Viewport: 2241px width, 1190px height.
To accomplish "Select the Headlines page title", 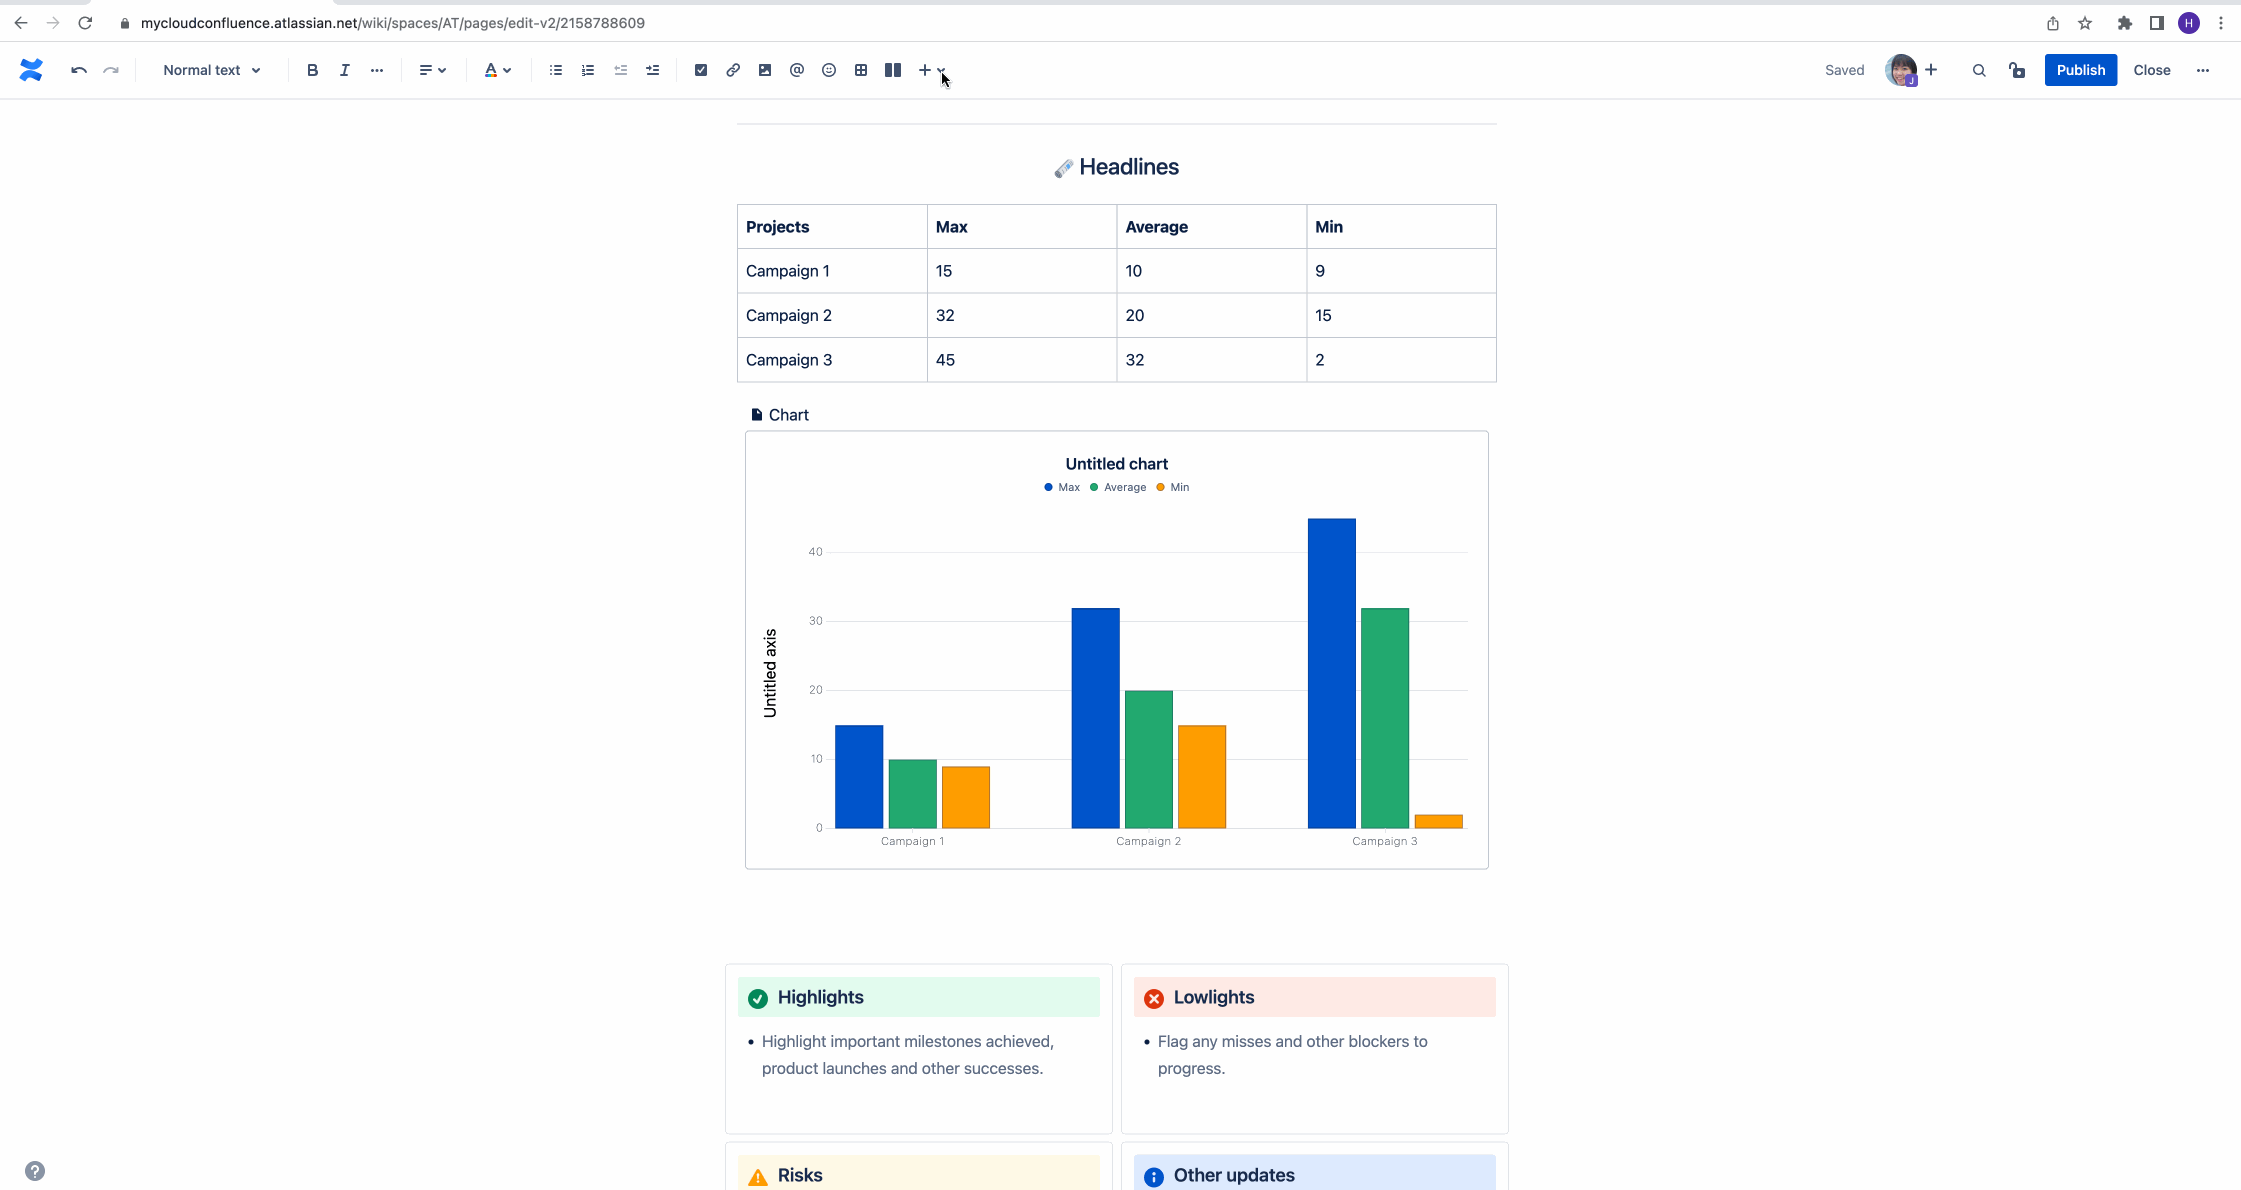I will tap(1119, 166).
